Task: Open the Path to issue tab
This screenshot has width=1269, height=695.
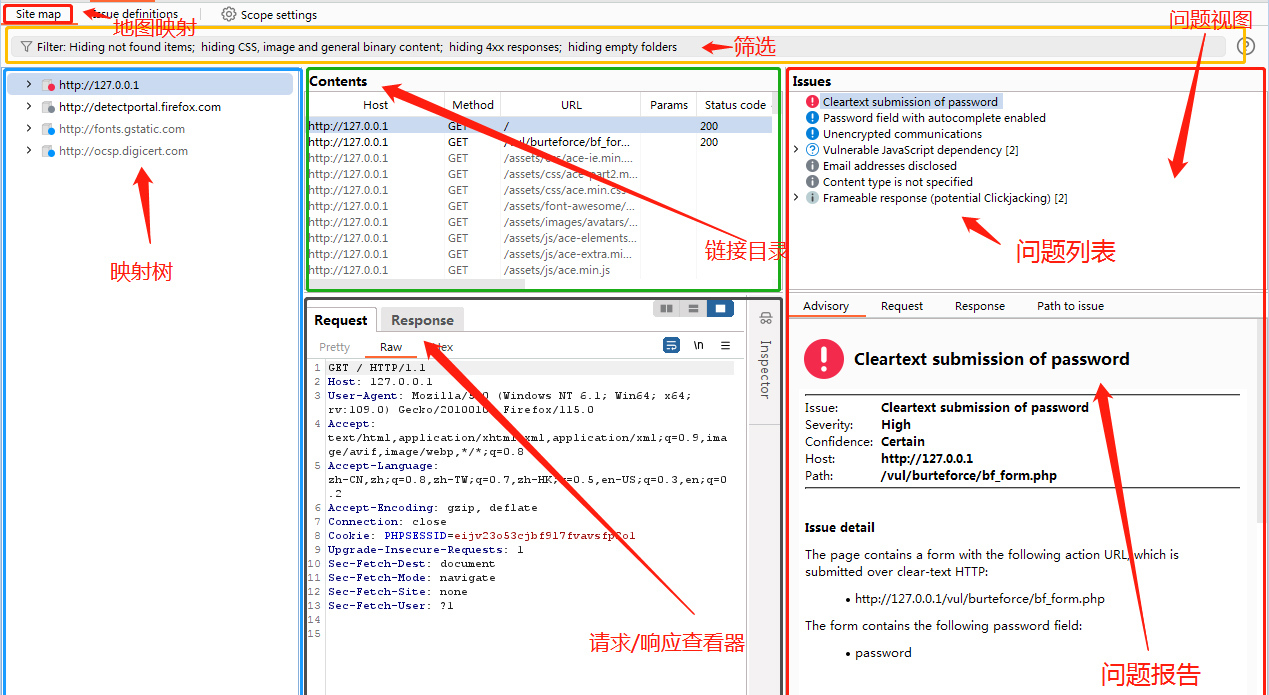Action: (x=1070, y=306)
